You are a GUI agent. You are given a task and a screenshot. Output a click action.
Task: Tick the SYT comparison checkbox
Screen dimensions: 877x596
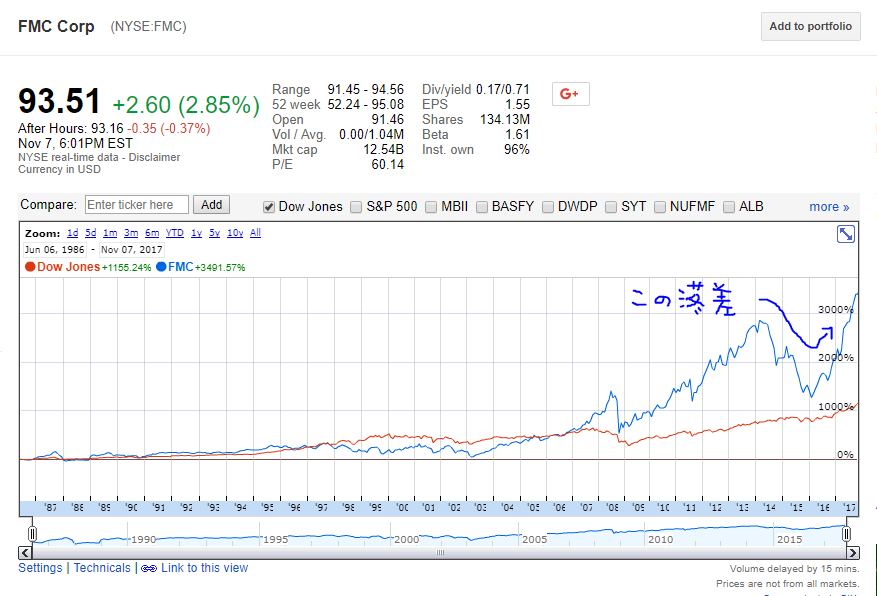[611, 207]
